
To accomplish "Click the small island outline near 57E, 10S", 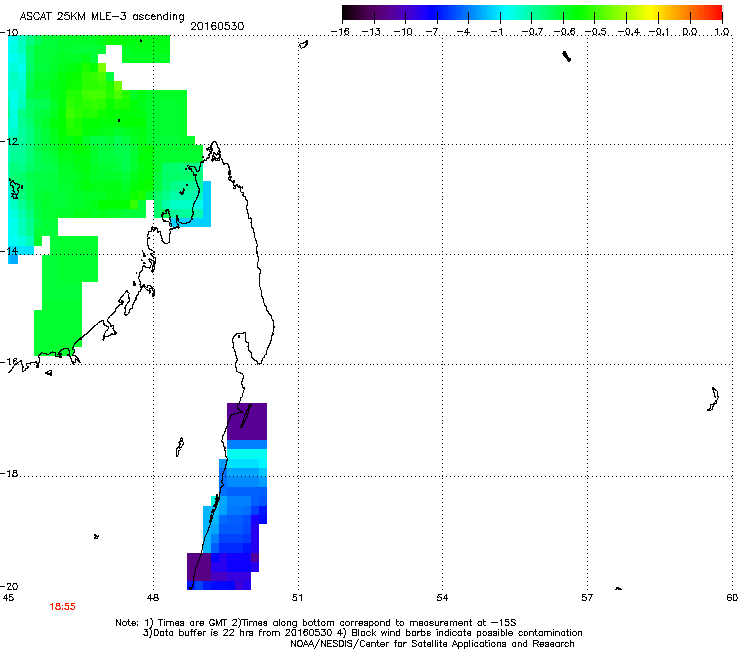I will [567, 57].
